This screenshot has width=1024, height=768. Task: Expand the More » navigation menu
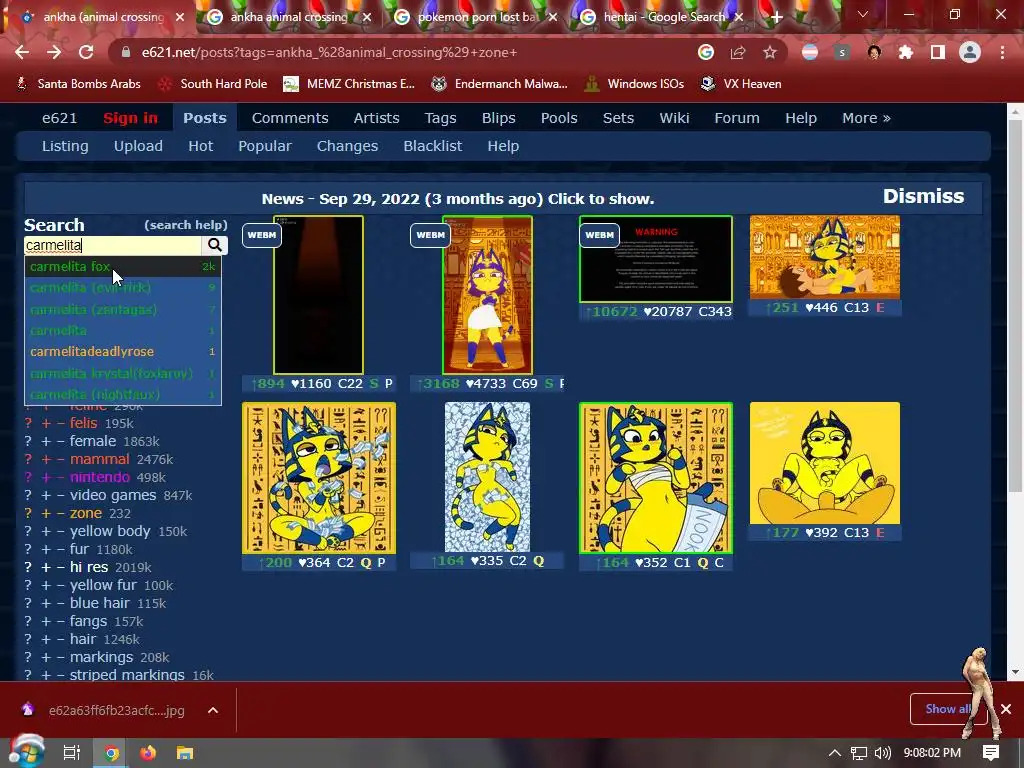[x=866, y=118]
